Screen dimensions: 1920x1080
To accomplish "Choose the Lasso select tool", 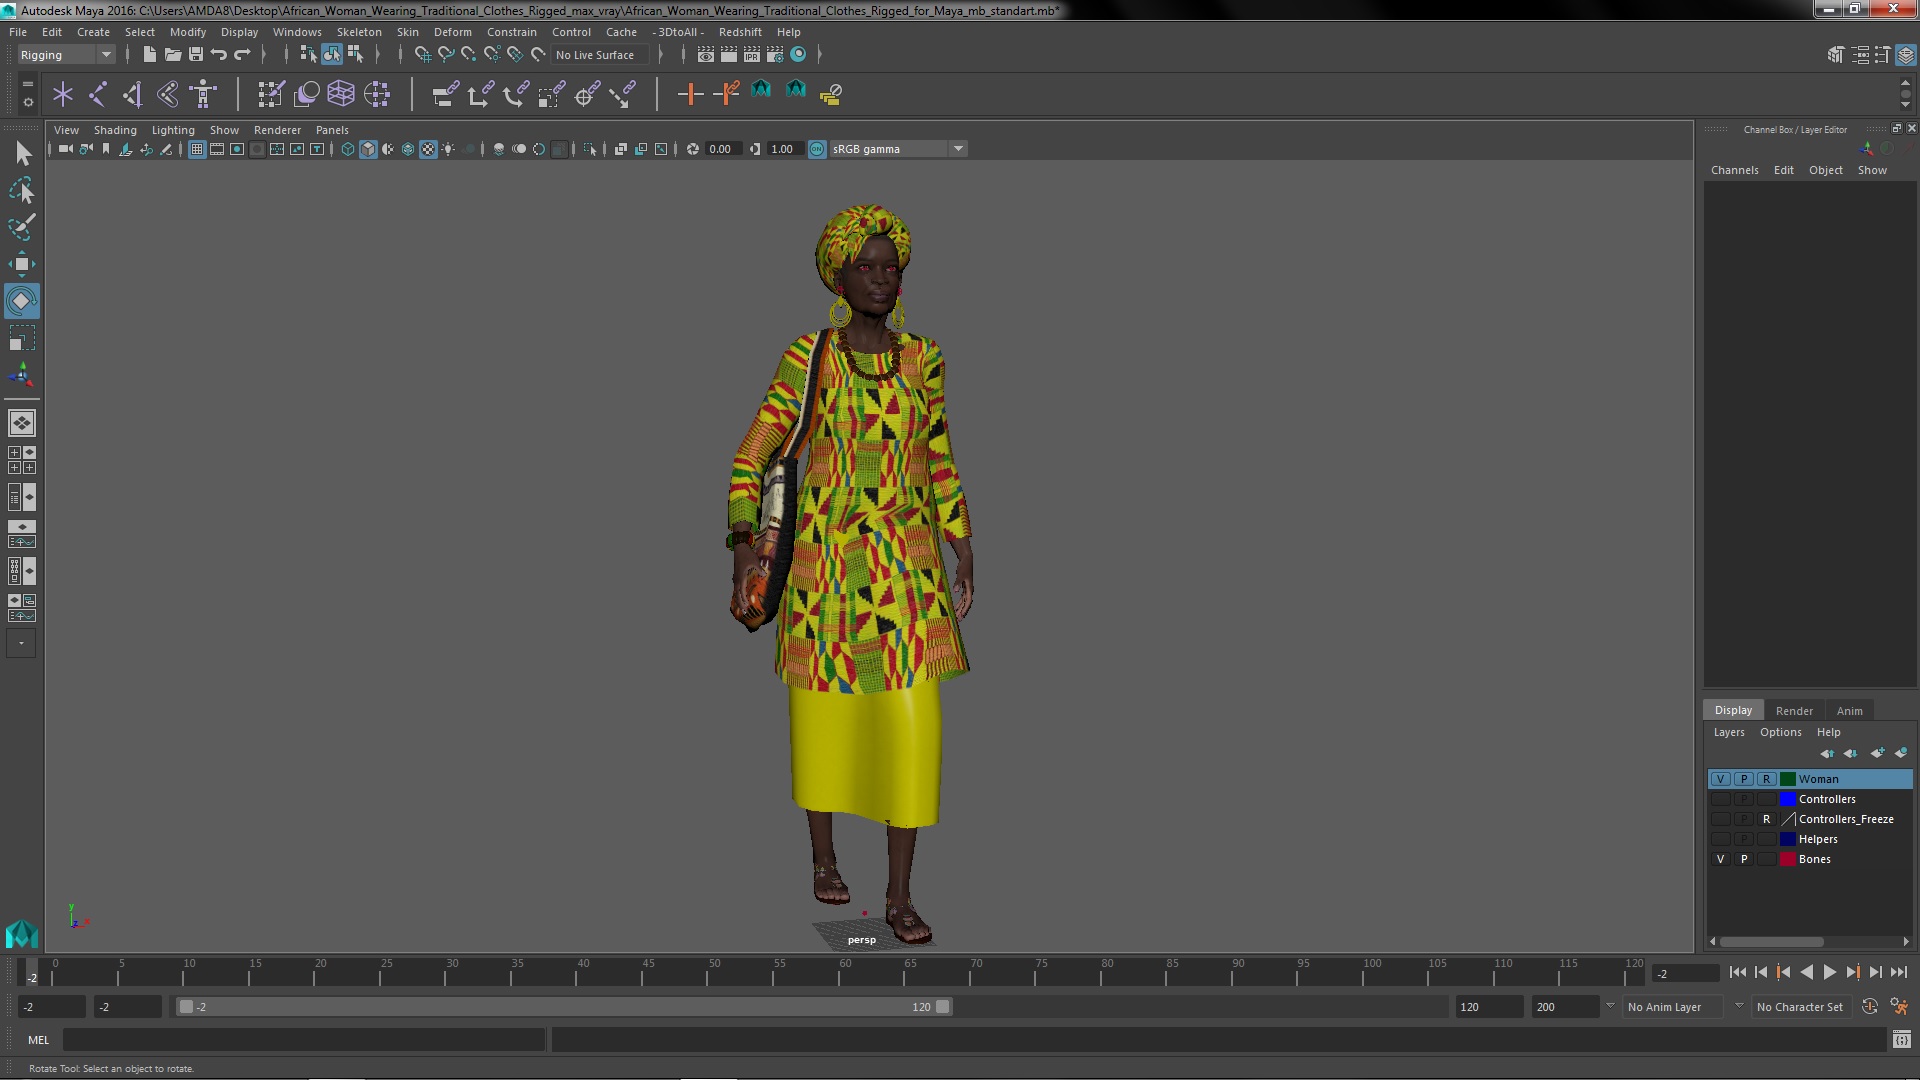I will 22,190.
